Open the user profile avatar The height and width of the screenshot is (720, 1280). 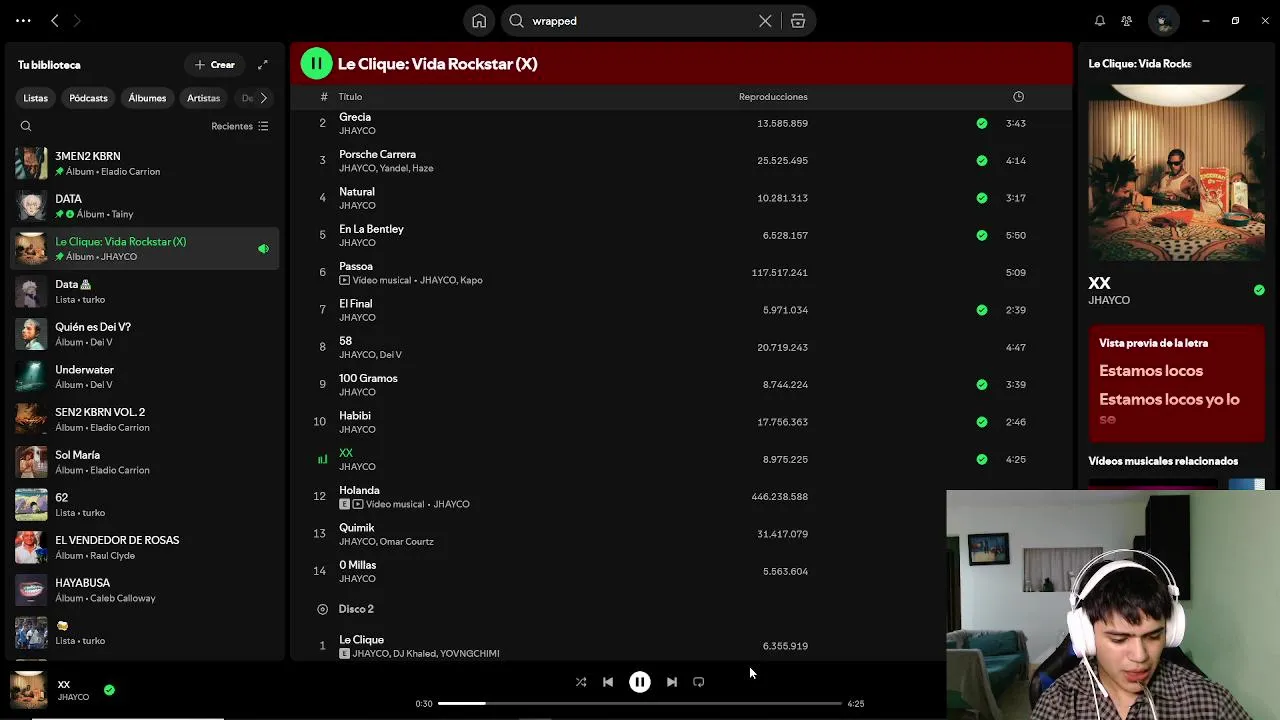point(1162,20)
